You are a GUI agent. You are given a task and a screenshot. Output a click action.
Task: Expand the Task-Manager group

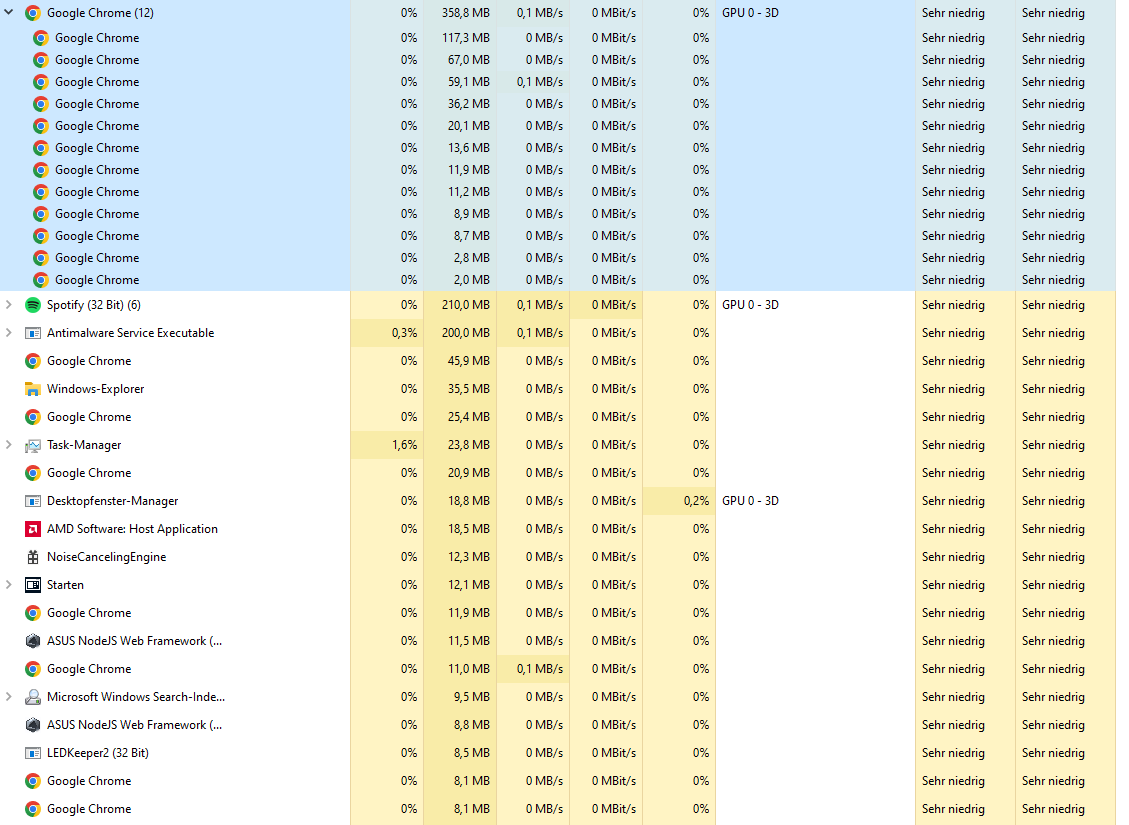pyautogui.click(x=8, y=444)
